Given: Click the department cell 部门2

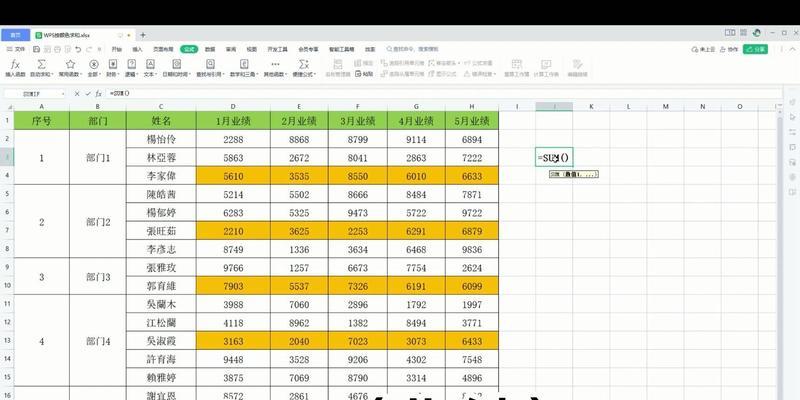Looking at the screenshot, I should pos(97,222).
